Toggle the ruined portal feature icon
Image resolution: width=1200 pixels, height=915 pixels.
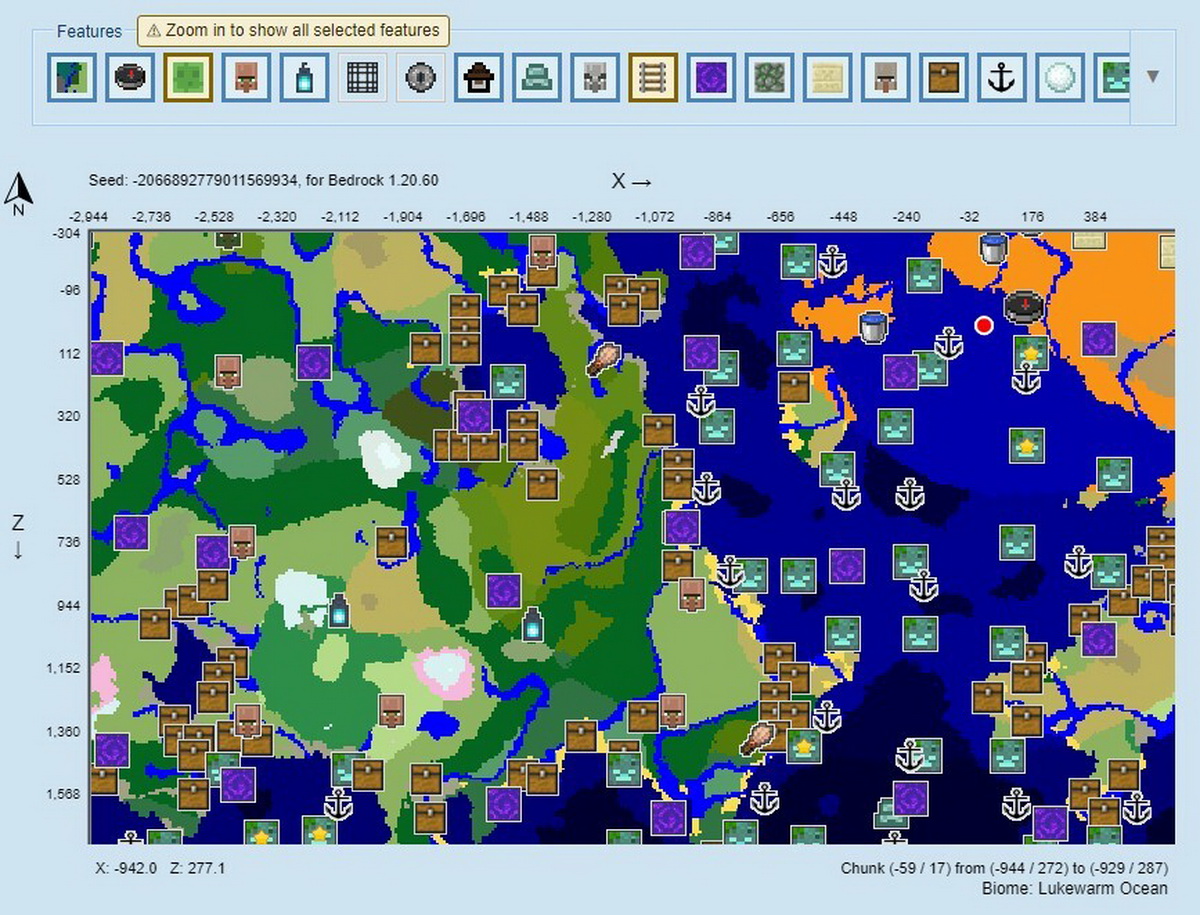pos(709,77)
